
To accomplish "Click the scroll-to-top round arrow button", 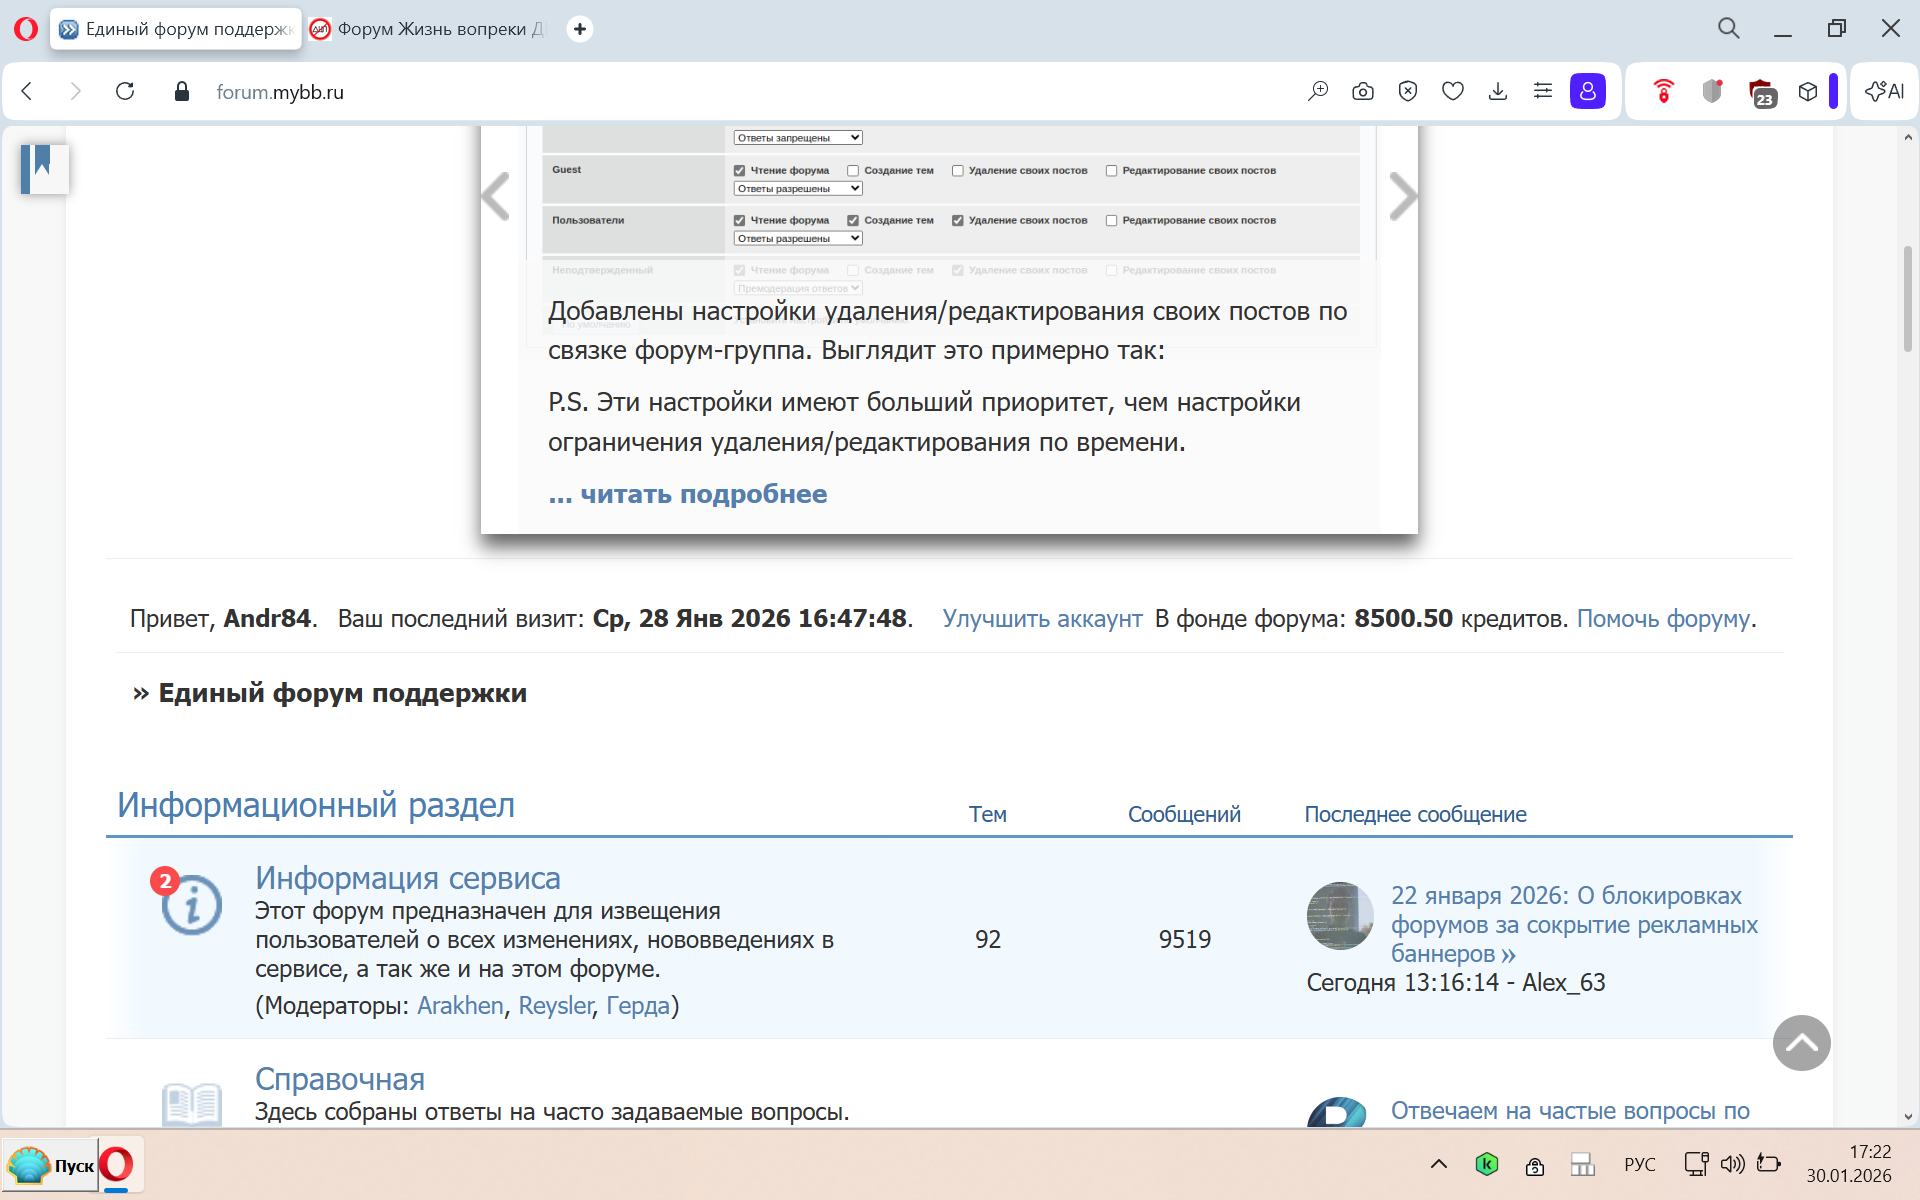I will point(1801,1043).
